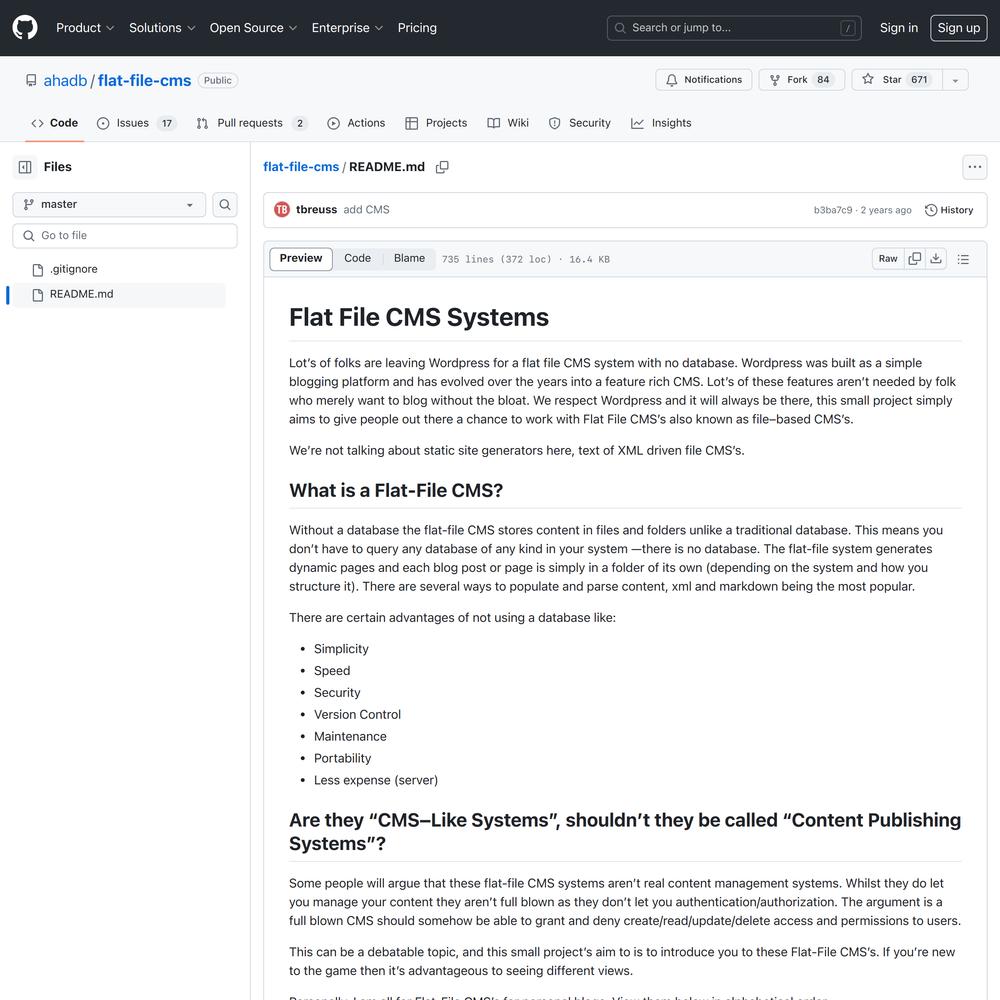Download the raw README file
Image resolution: width=1000 pixels, height=1000 pixels.
936,259
